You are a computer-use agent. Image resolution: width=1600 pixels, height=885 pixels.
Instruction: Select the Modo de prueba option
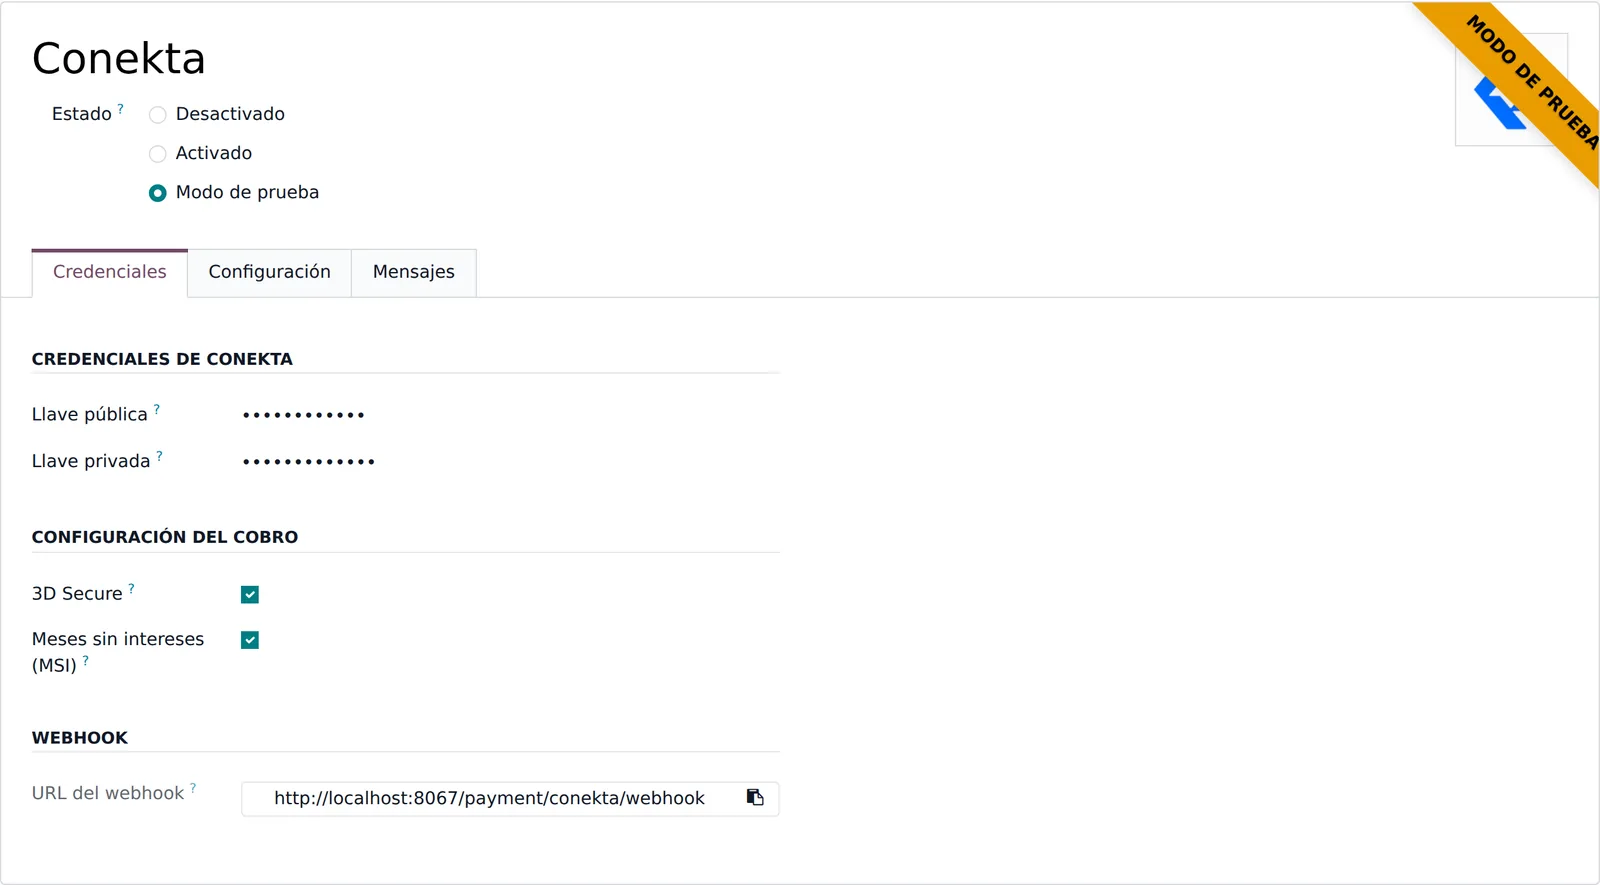coord(157,193)
